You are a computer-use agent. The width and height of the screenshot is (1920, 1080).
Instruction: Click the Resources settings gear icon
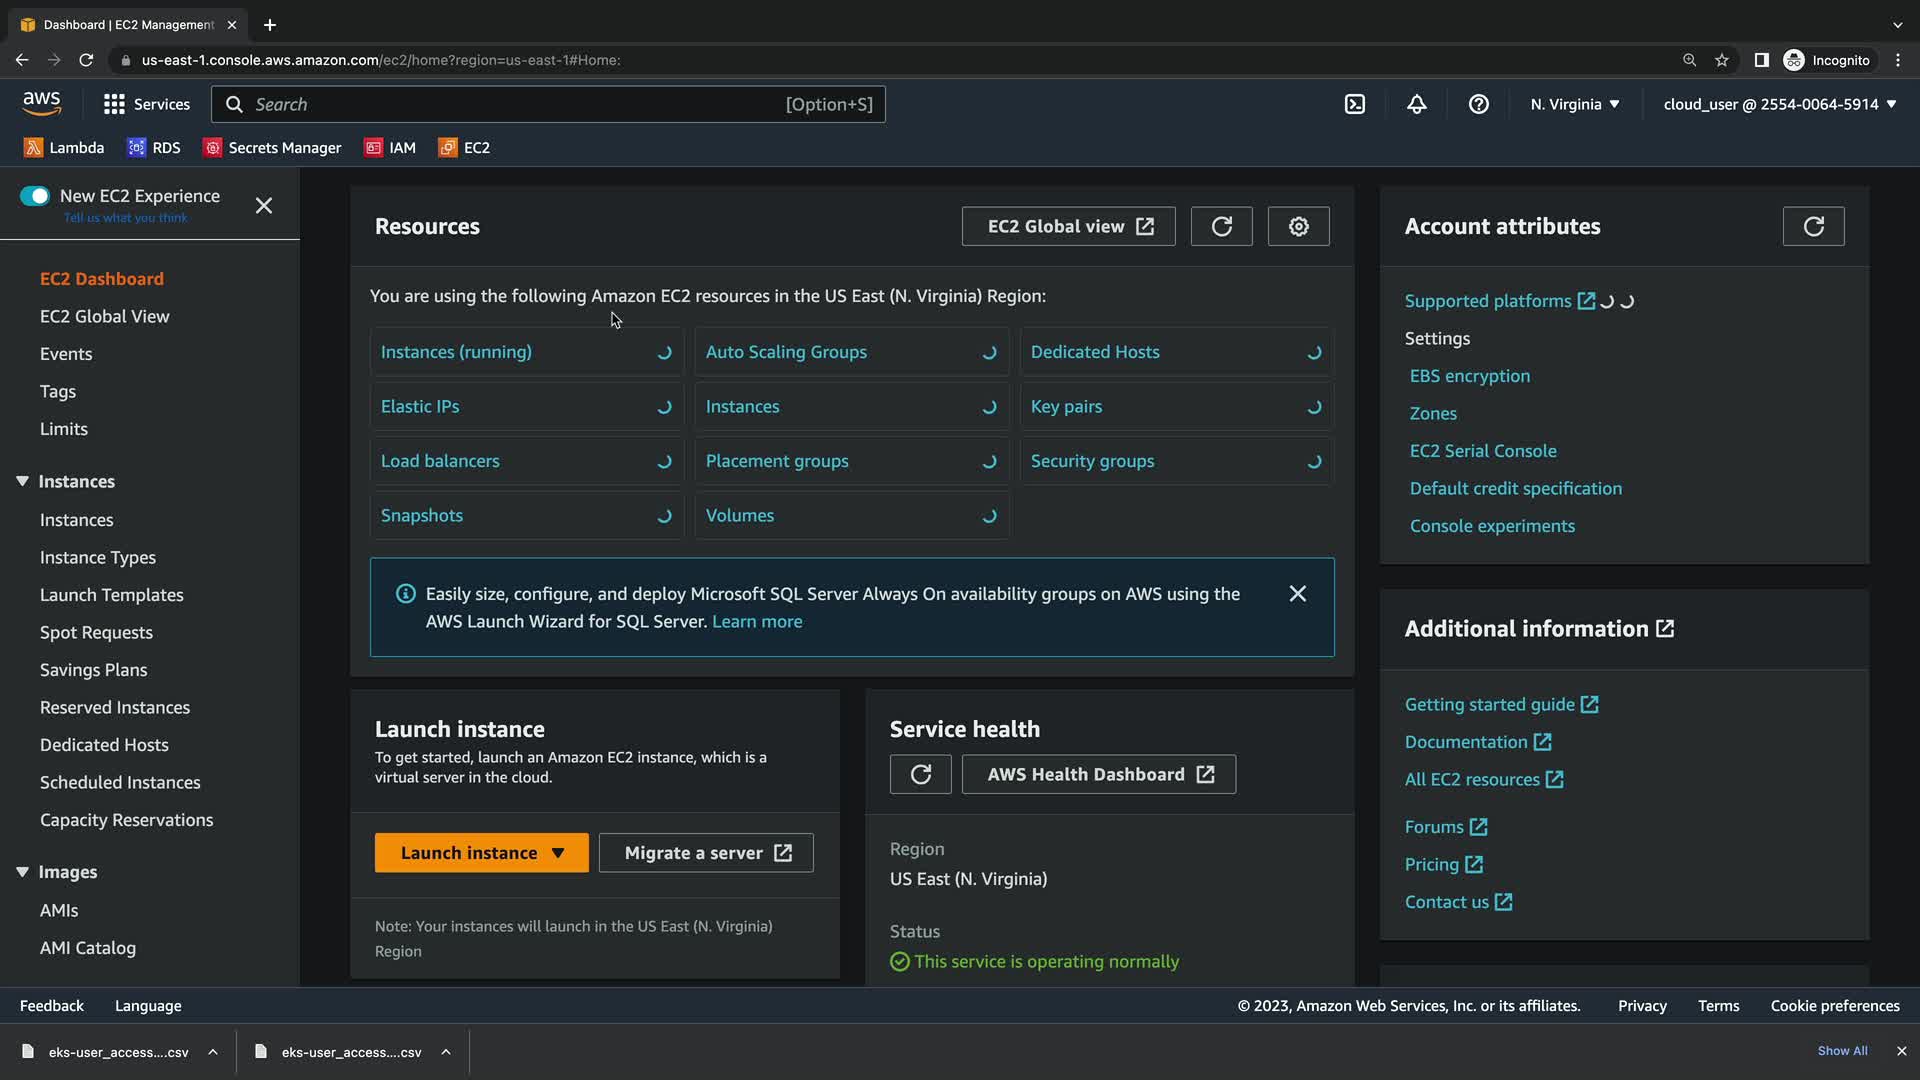(1298, 226)
